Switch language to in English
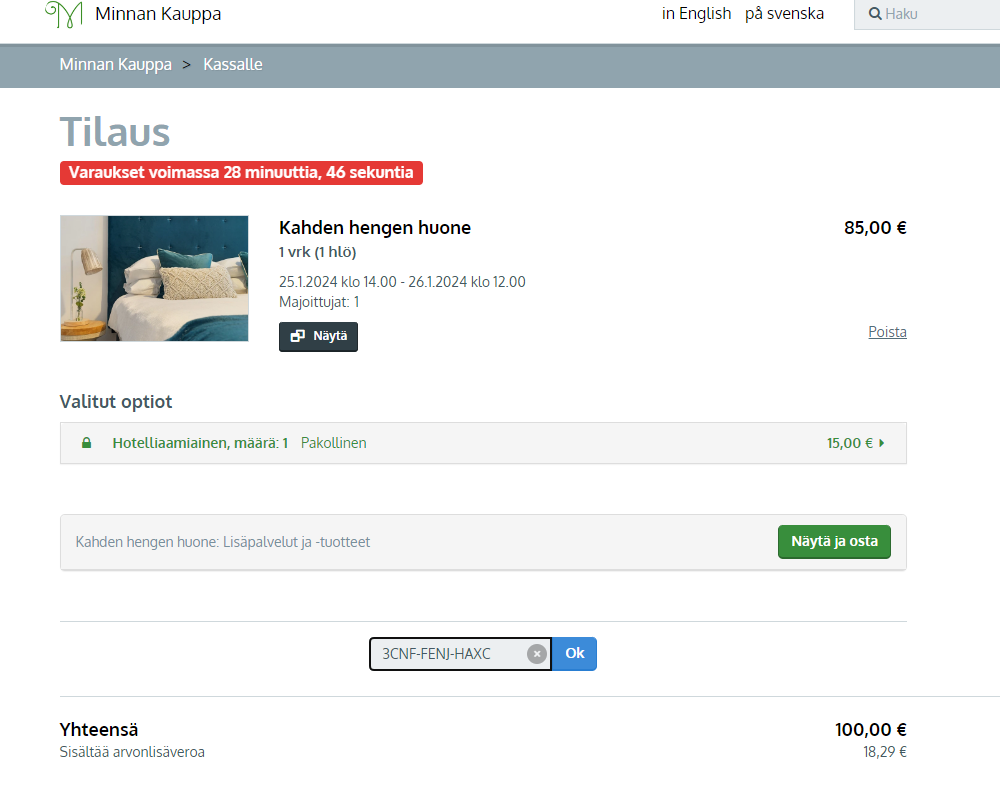This screenshot has width=1000, height=788. [696, 13]
